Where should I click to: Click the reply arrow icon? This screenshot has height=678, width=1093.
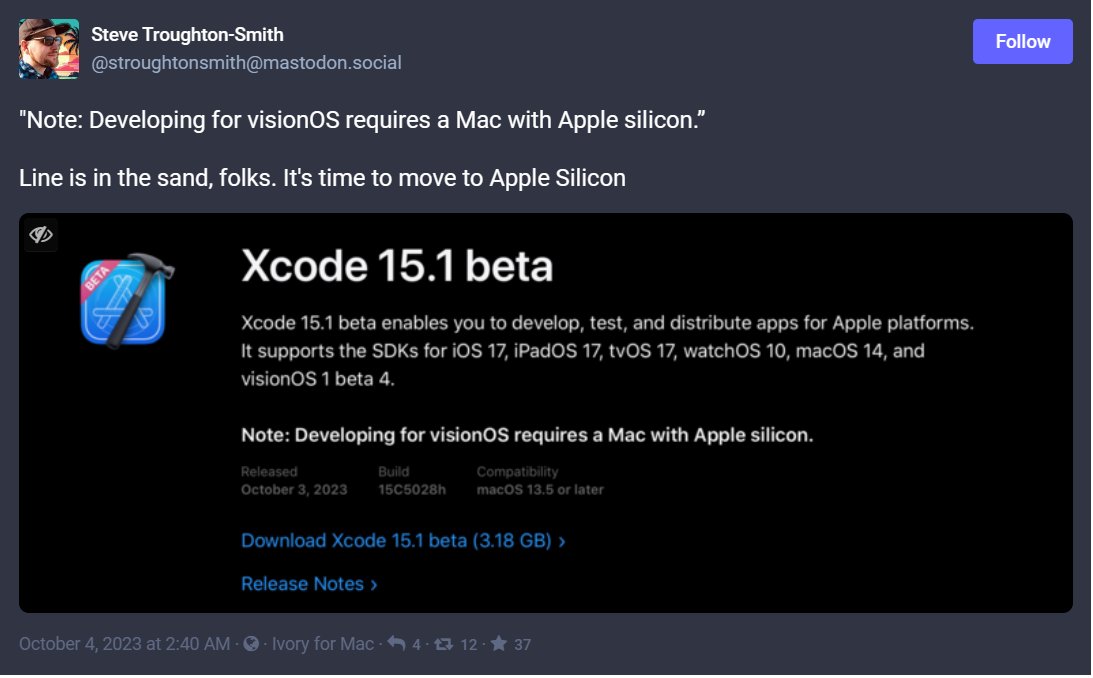tap(397, 644)
